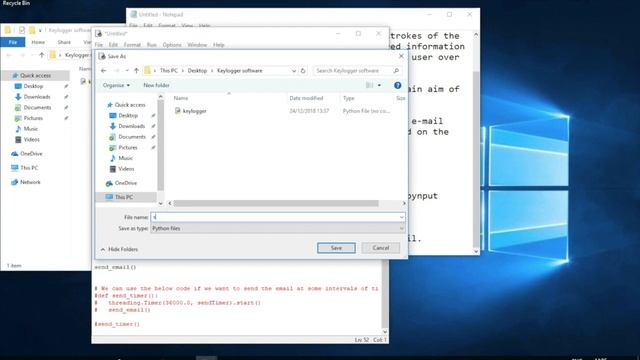
Task: Open the Run menu in IDLE editor
Action: point(151,45)
